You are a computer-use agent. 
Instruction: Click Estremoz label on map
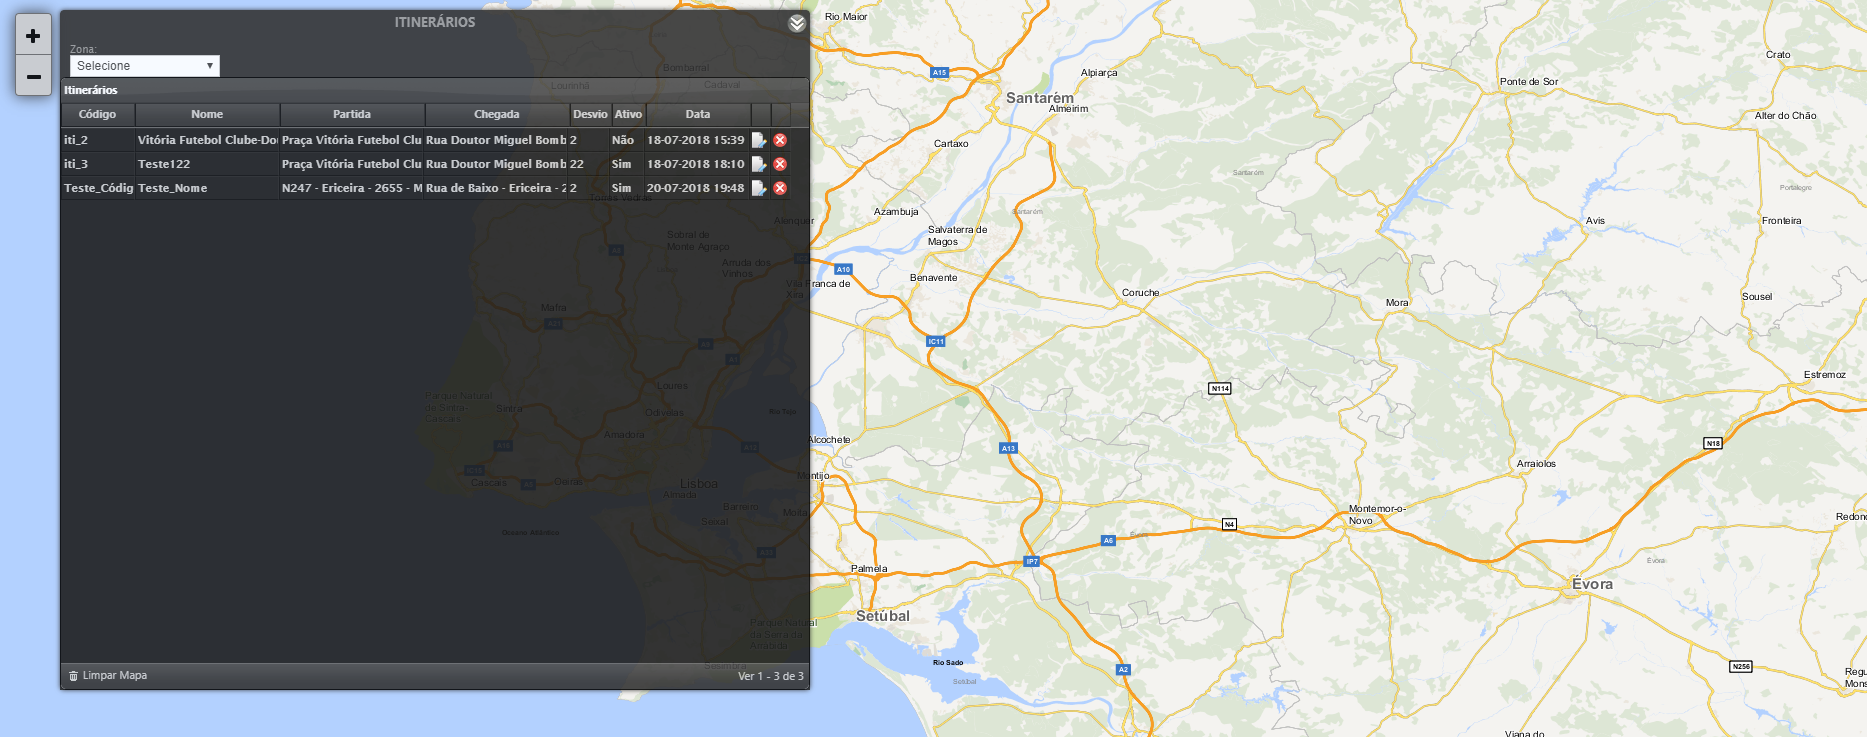(1825, 375)
